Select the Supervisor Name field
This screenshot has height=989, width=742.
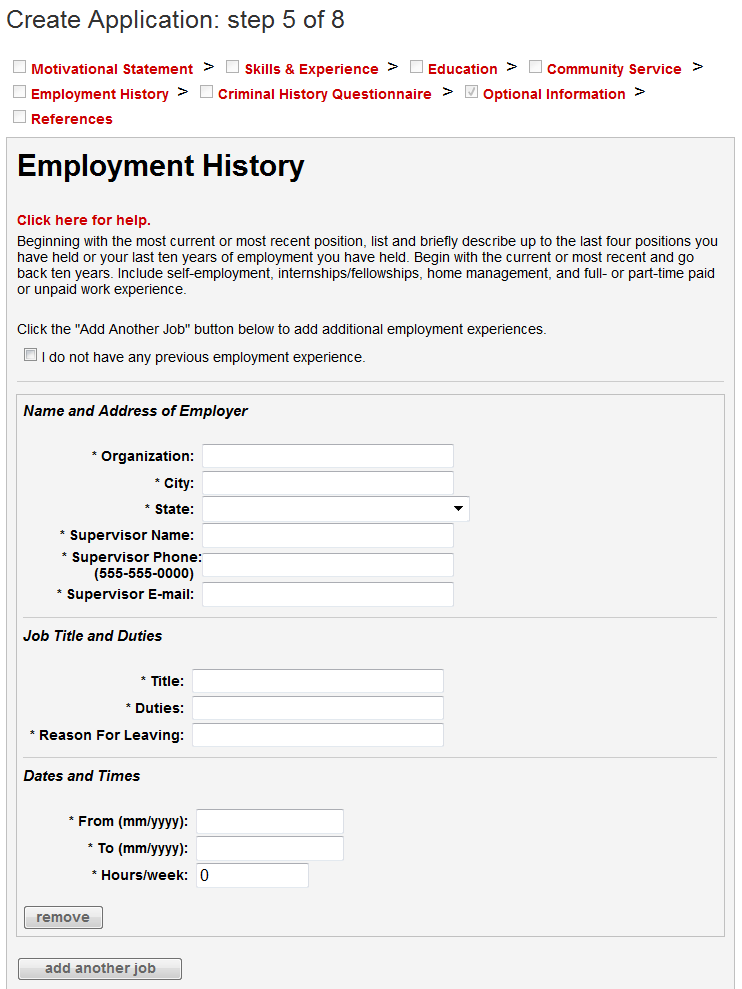(328, 535)
